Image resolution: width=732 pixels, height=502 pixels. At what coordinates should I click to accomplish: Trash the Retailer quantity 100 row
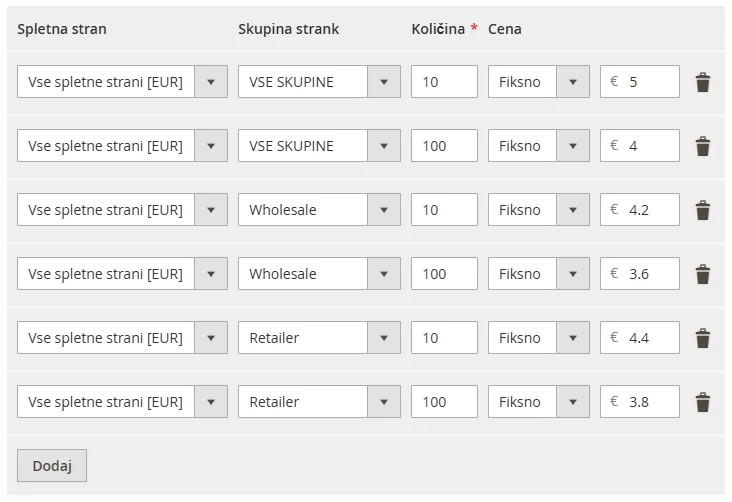[703, 402]
